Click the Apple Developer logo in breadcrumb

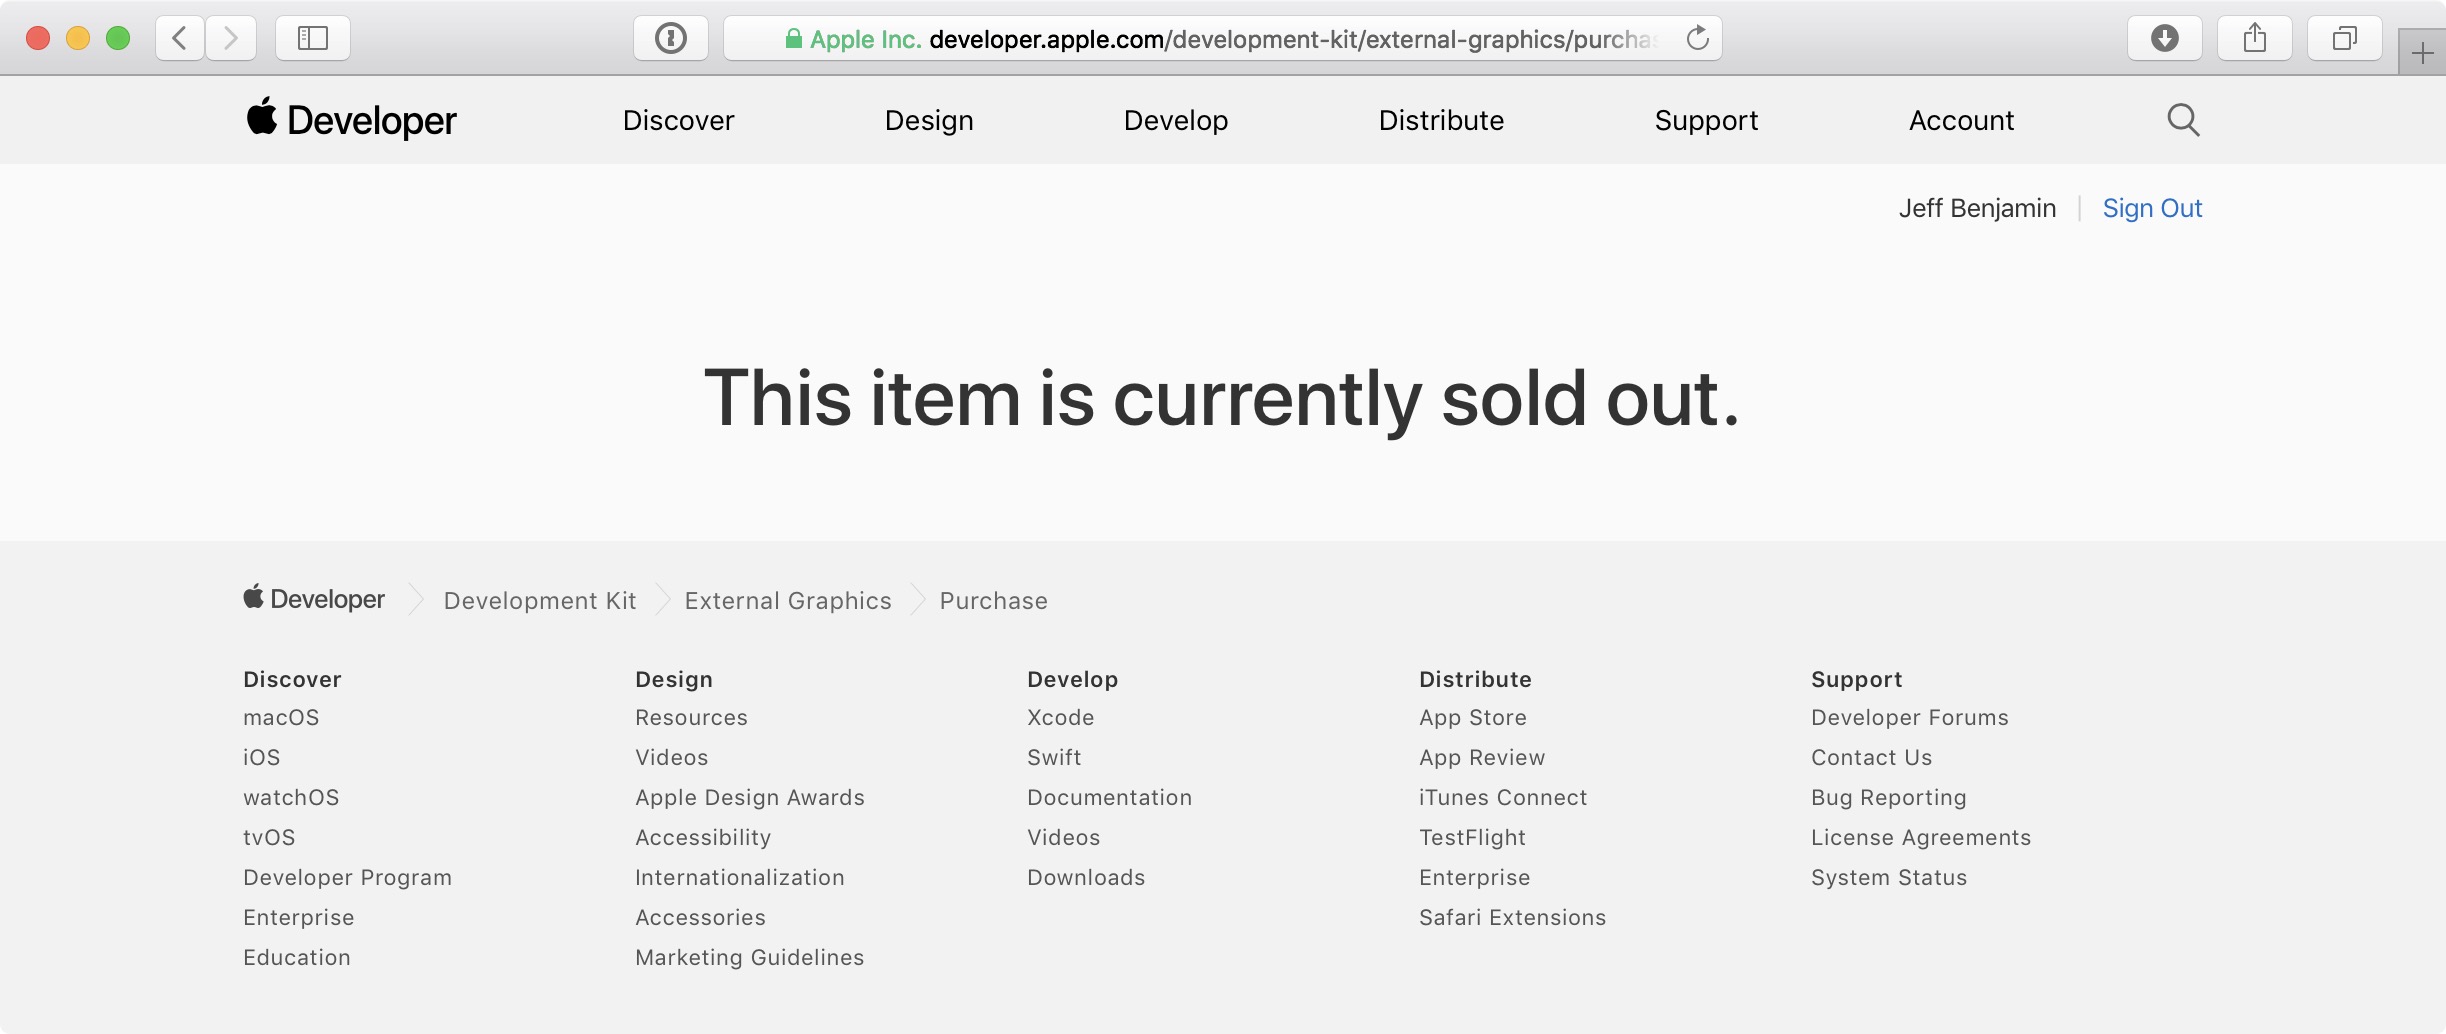coord(312,599)
